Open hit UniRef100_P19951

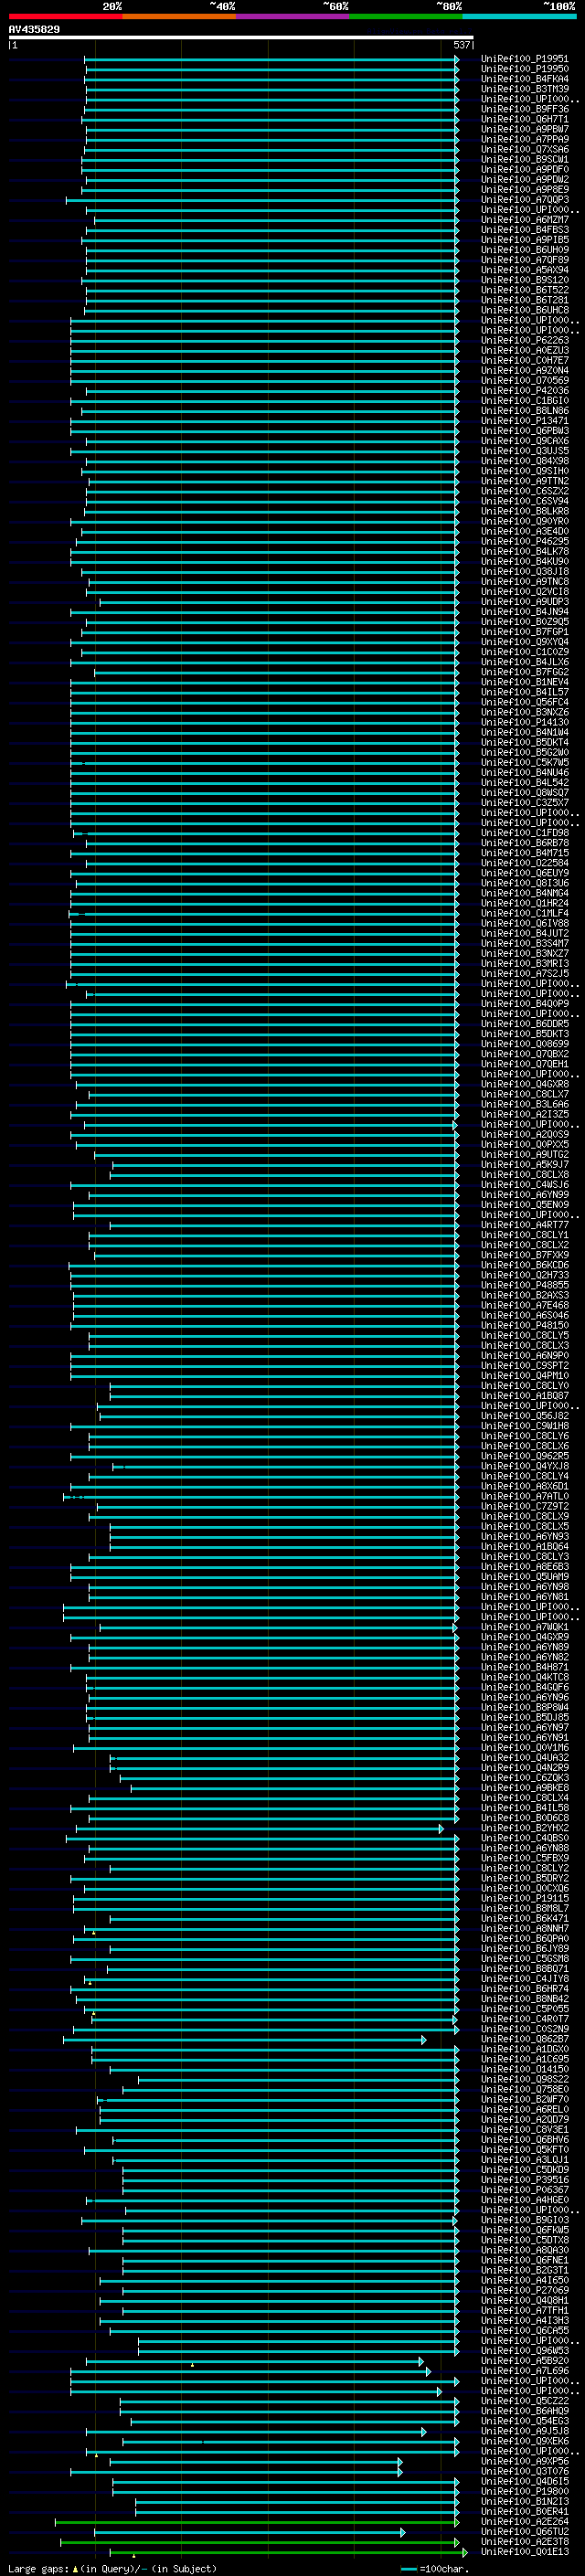[524, 59]
